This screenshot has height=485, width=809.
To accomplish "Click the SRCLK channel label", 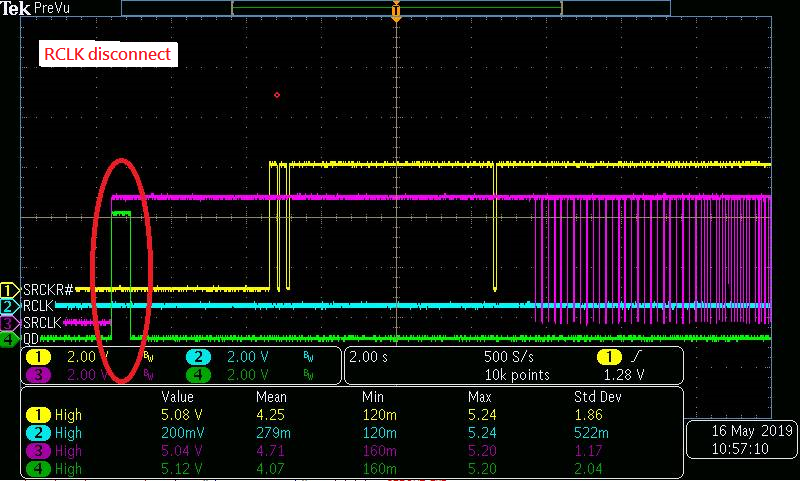I will click(x=42, y=323).
